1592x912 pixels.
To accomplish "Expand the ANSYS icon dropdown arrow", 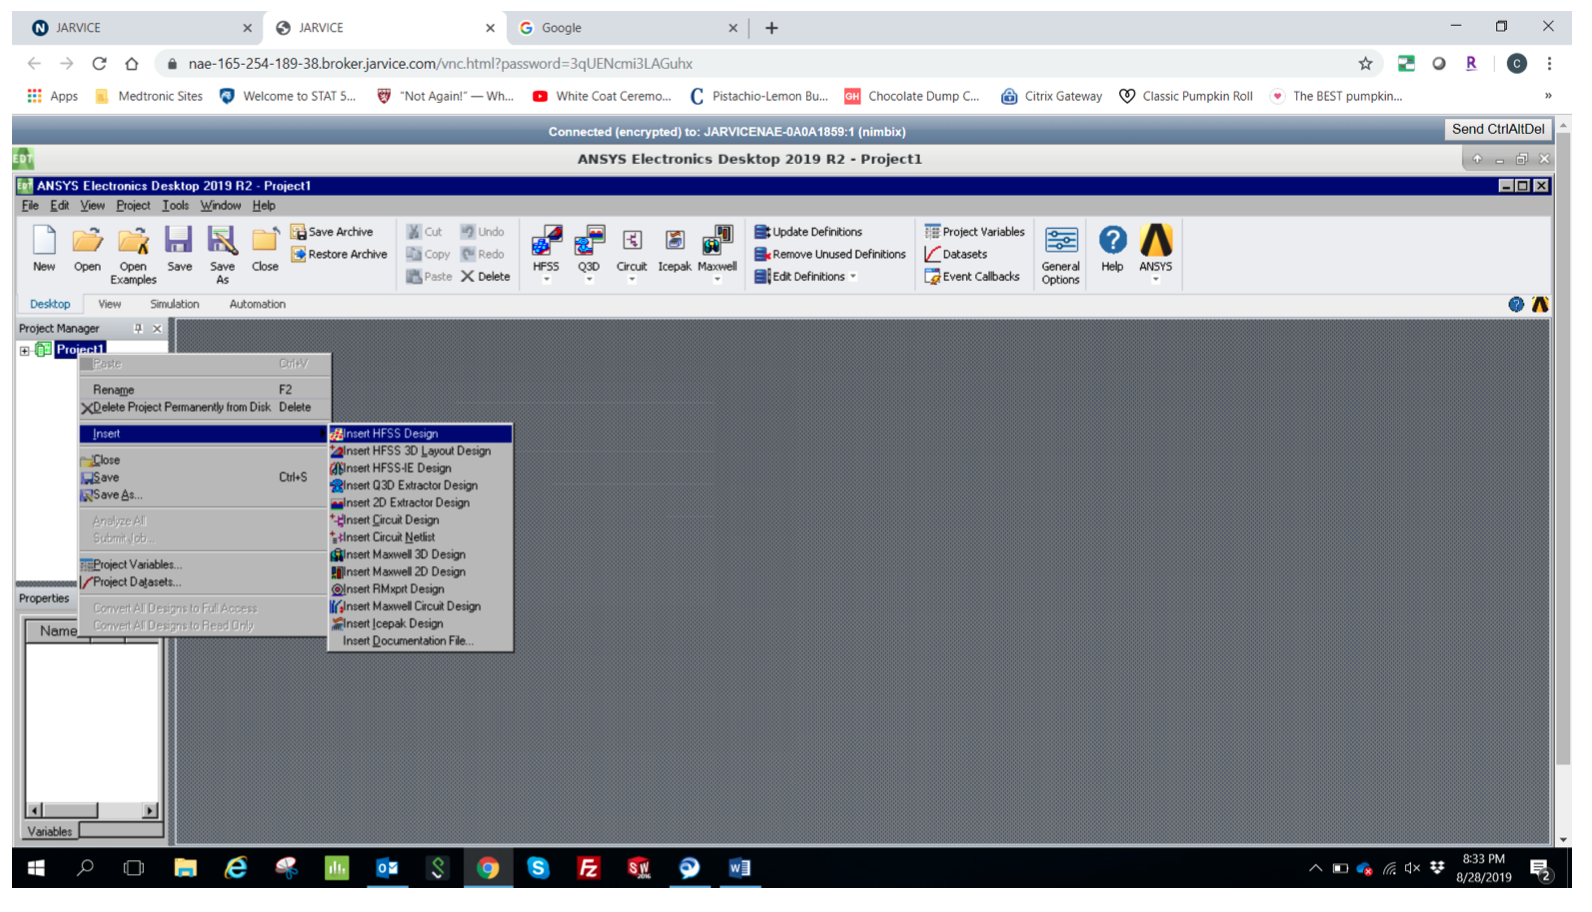I will (x=1155, y=280).
